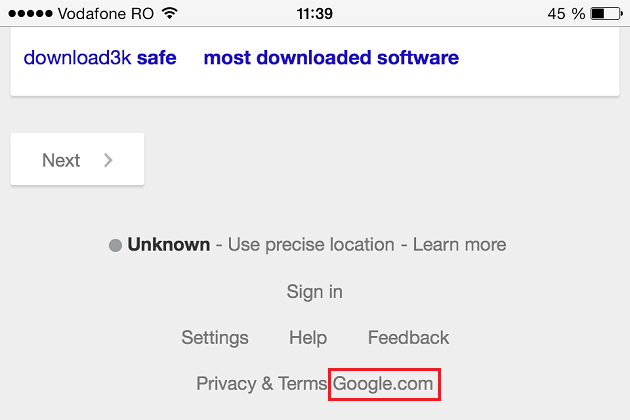Click the chevron arrow beside Next
The image size is (630, 420).
108,160
